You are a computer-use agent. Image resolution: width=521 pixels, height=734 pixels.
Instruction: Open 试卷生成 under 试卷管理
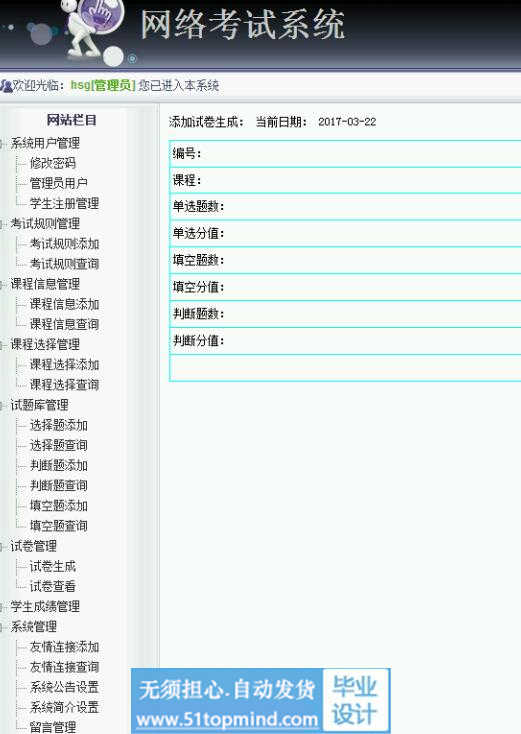point(52,566)
